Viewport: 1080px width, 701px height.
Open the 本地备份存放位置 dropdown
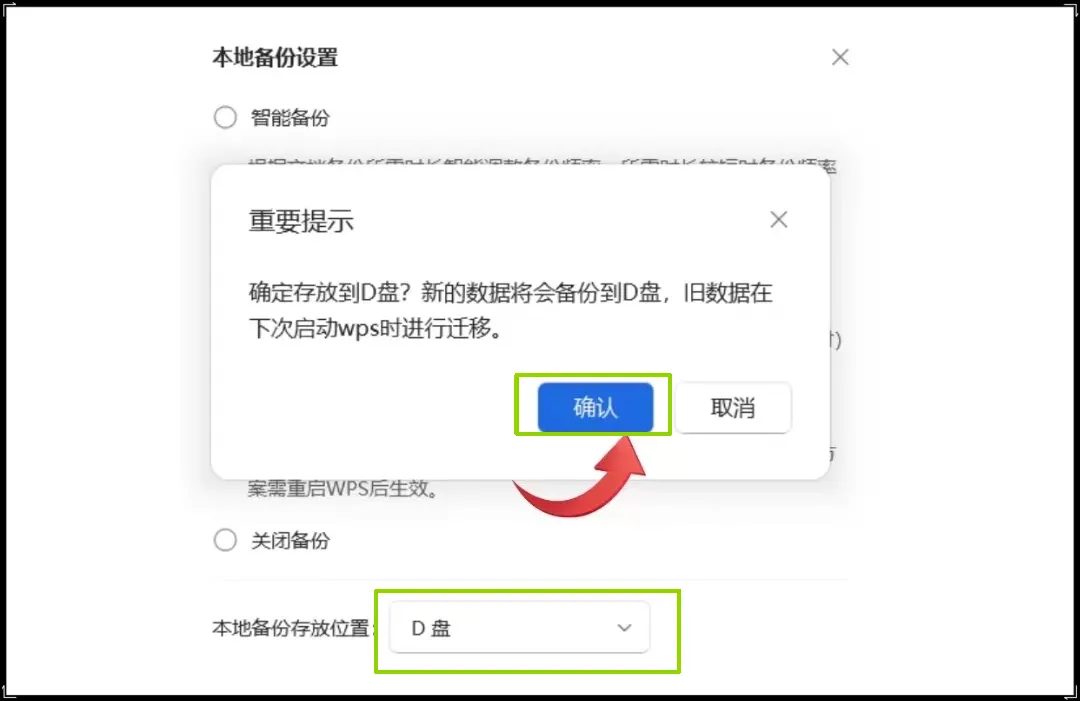coord(519,627)
